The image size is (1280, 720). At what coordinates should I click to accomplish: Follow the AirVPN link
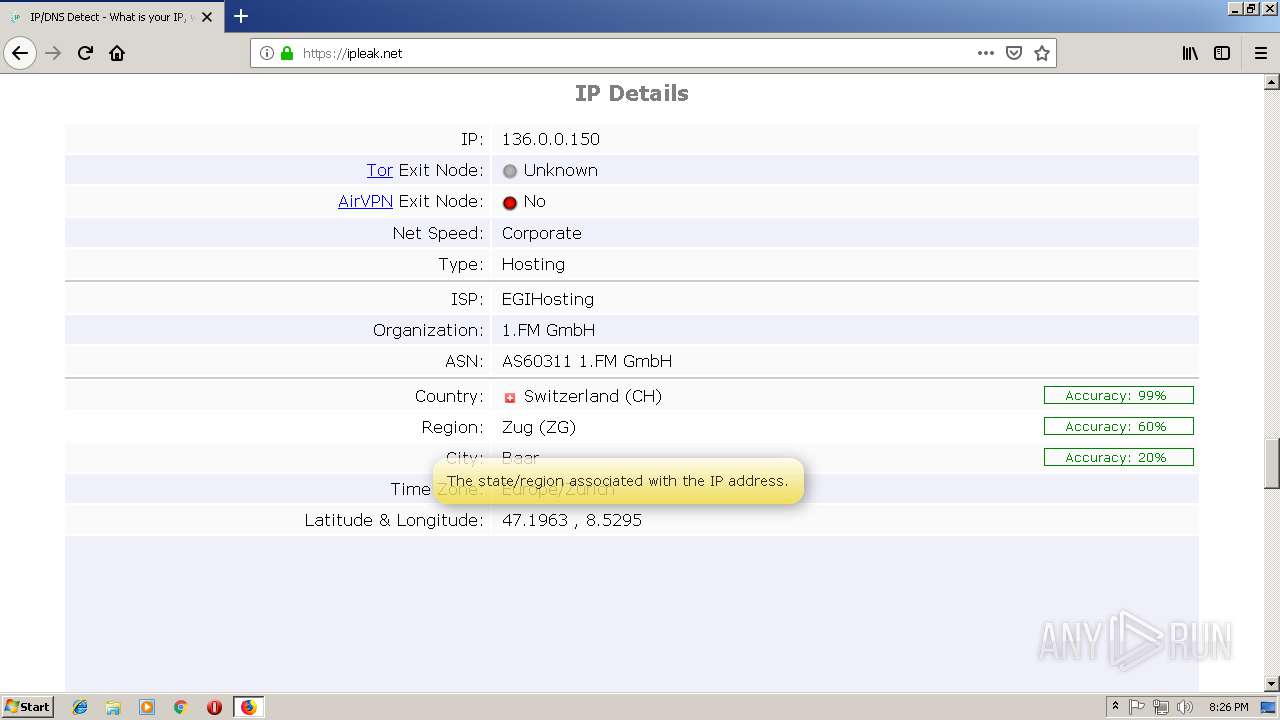365,201
